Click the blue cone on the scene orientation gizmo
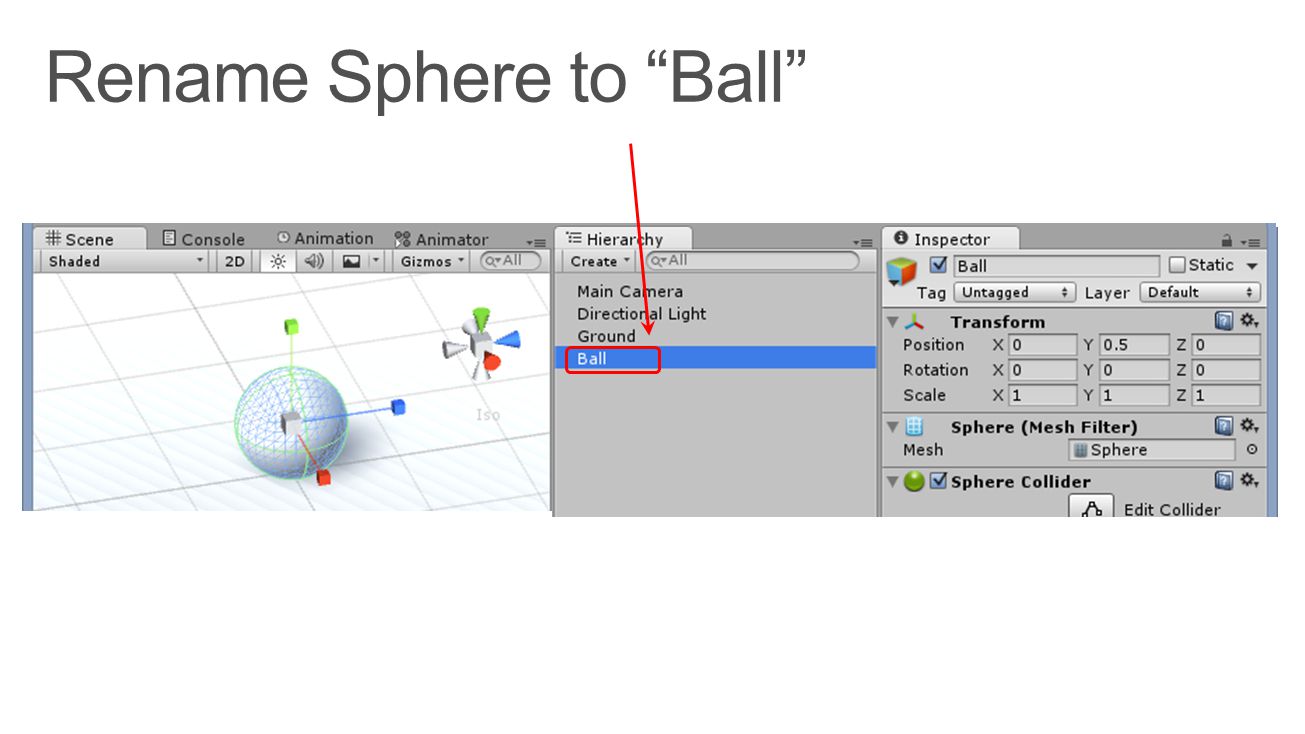This screenshot has height=734, width=1305. [x=507, y=340]
